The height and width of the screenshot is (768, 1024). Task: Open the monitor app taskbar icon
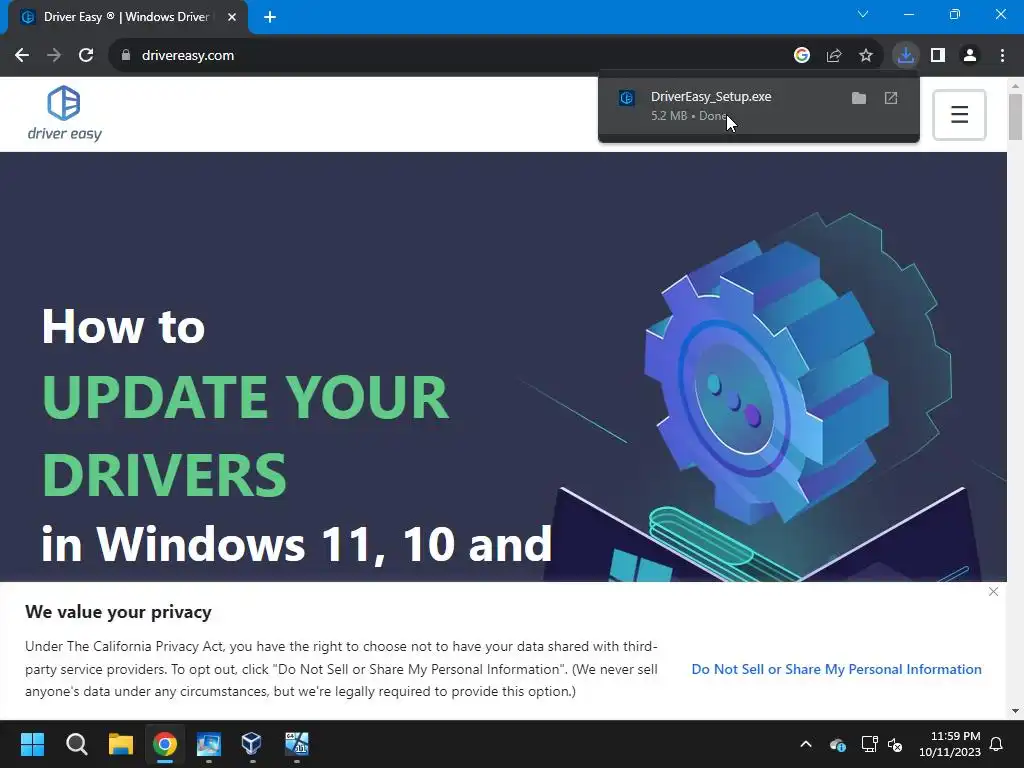tap(208, 744)
